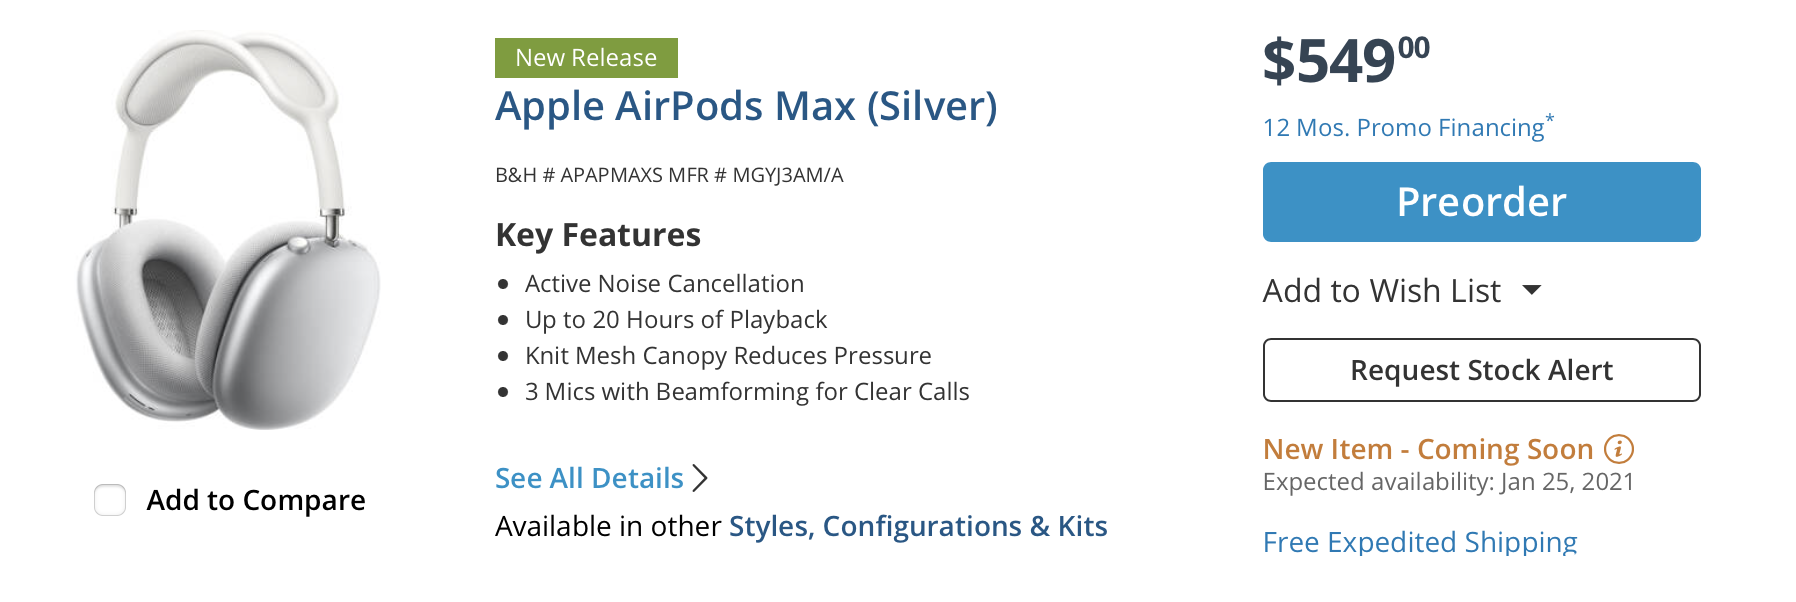Click the New Release green badge

586,58
